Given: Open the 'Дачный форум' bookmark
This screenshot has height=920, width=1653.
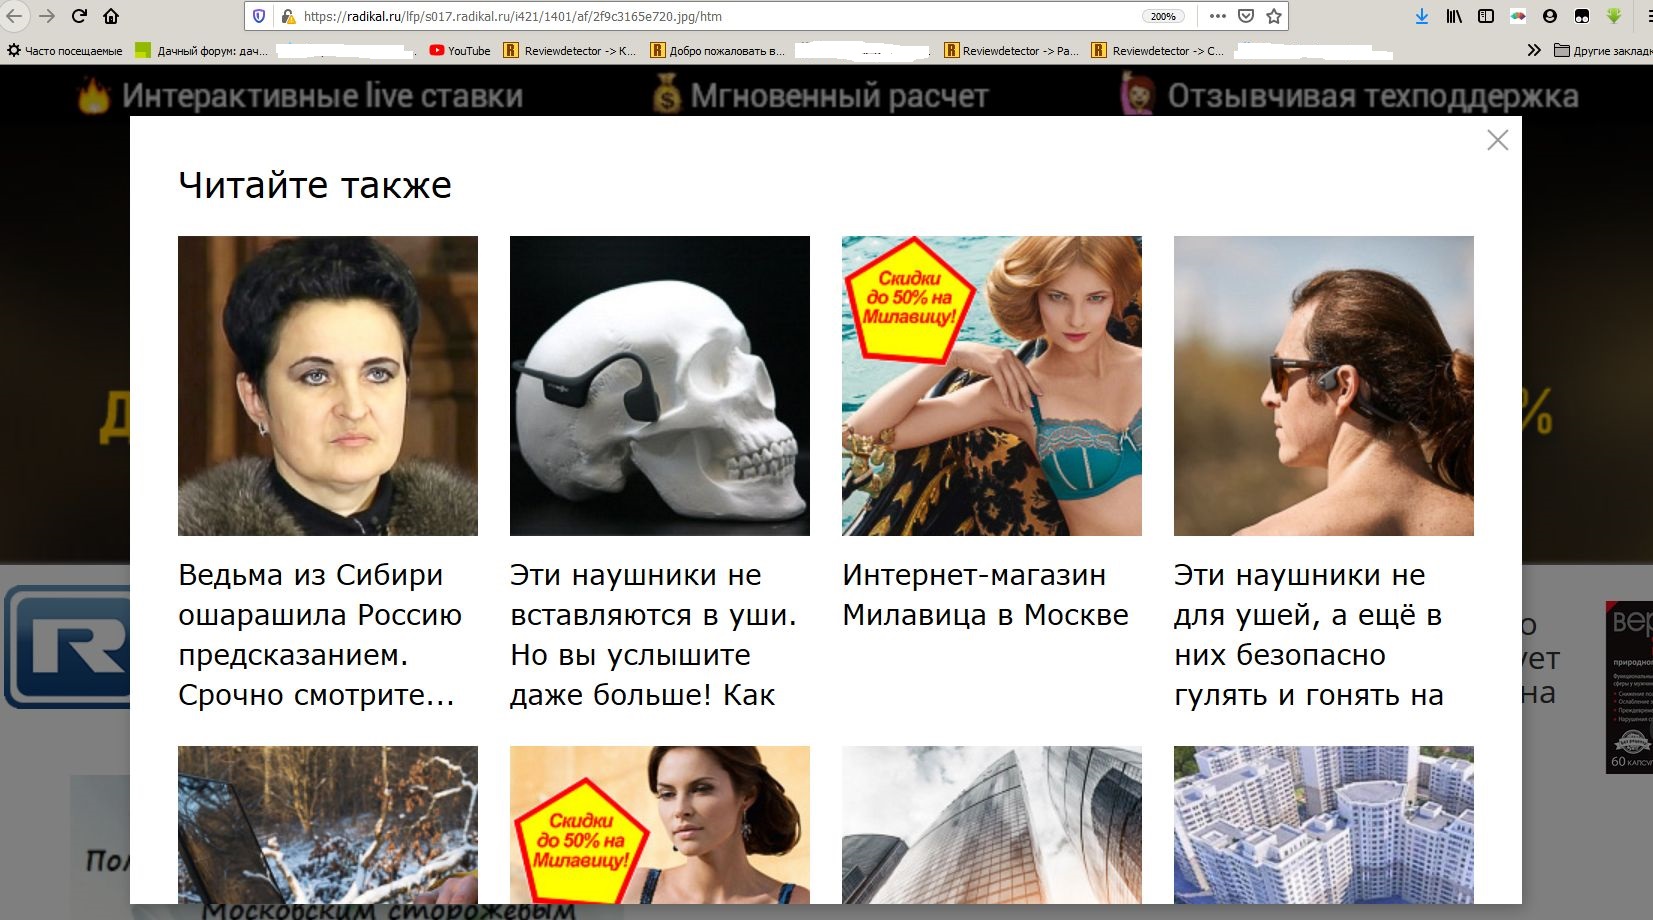Looking at the screenshot, I should pyautogui.click(x=202, y=50).
